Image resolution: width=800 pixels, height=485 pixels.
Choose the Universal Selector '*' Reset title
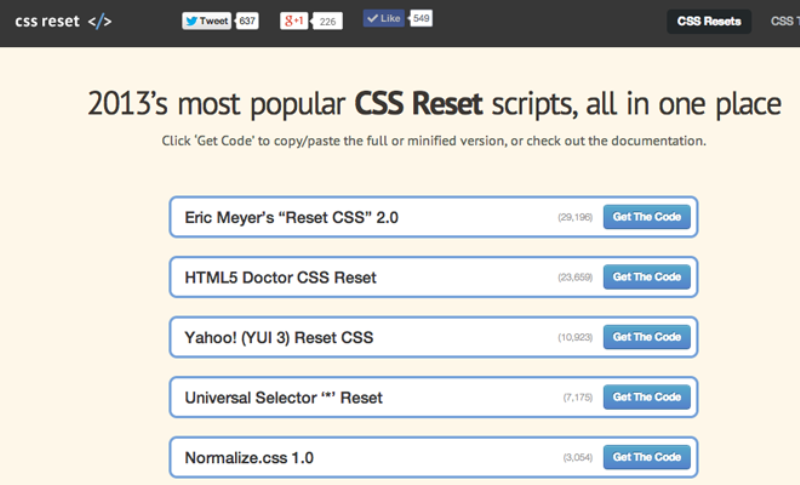point(283,397)
